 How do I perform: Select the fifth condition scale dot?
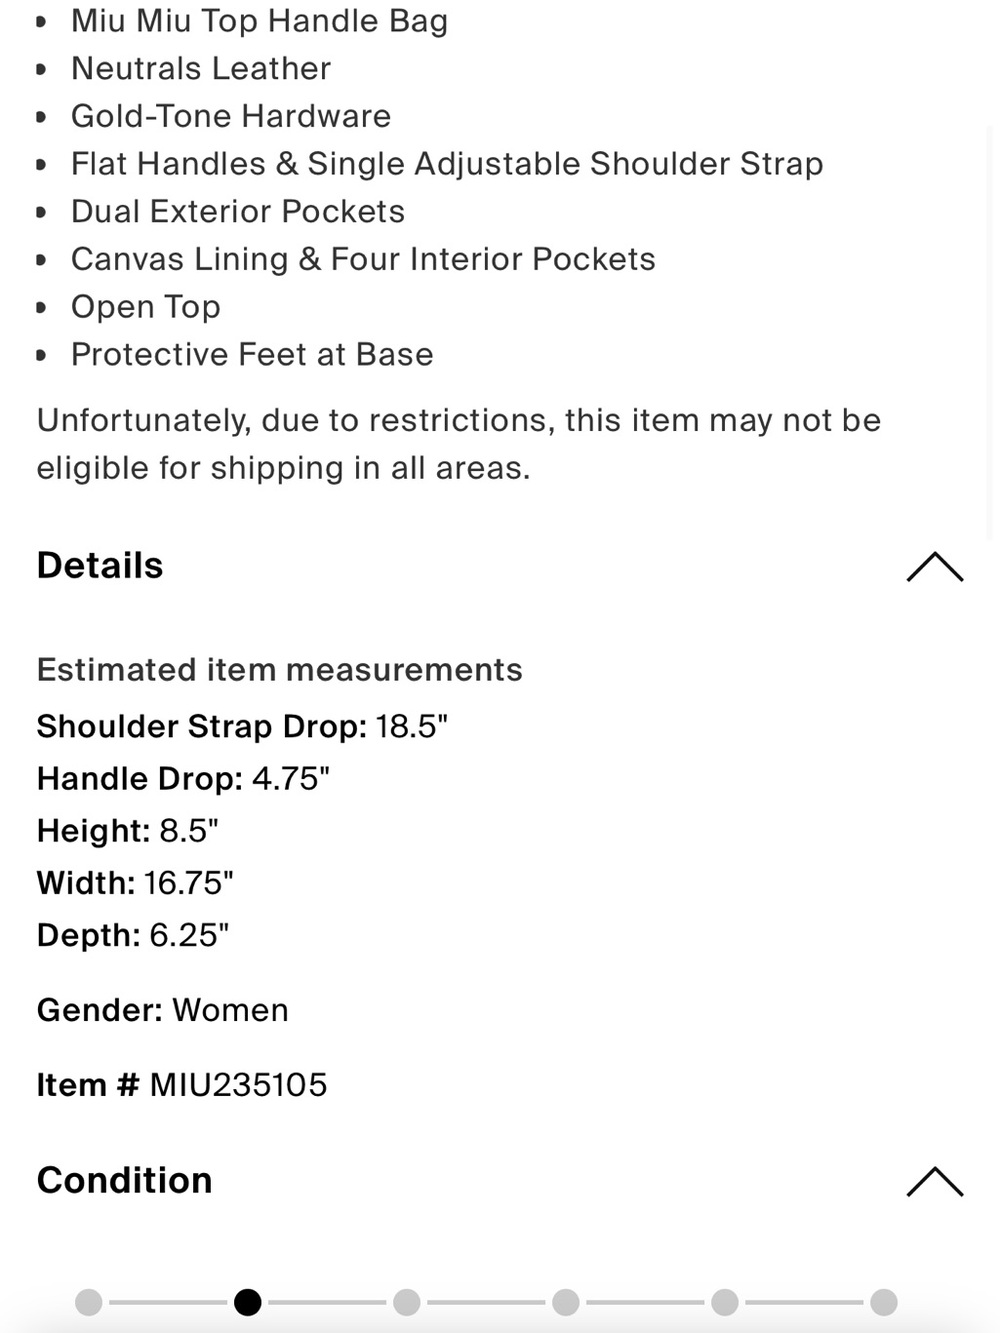pos(724,1302)
